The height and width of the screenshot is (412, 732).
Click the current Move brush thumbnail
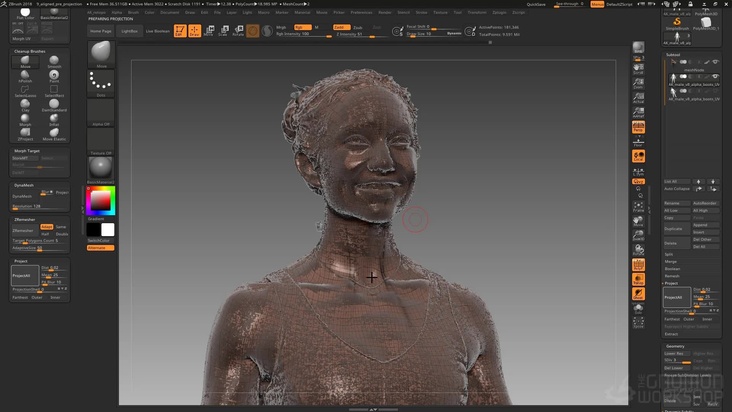[100, 54]
